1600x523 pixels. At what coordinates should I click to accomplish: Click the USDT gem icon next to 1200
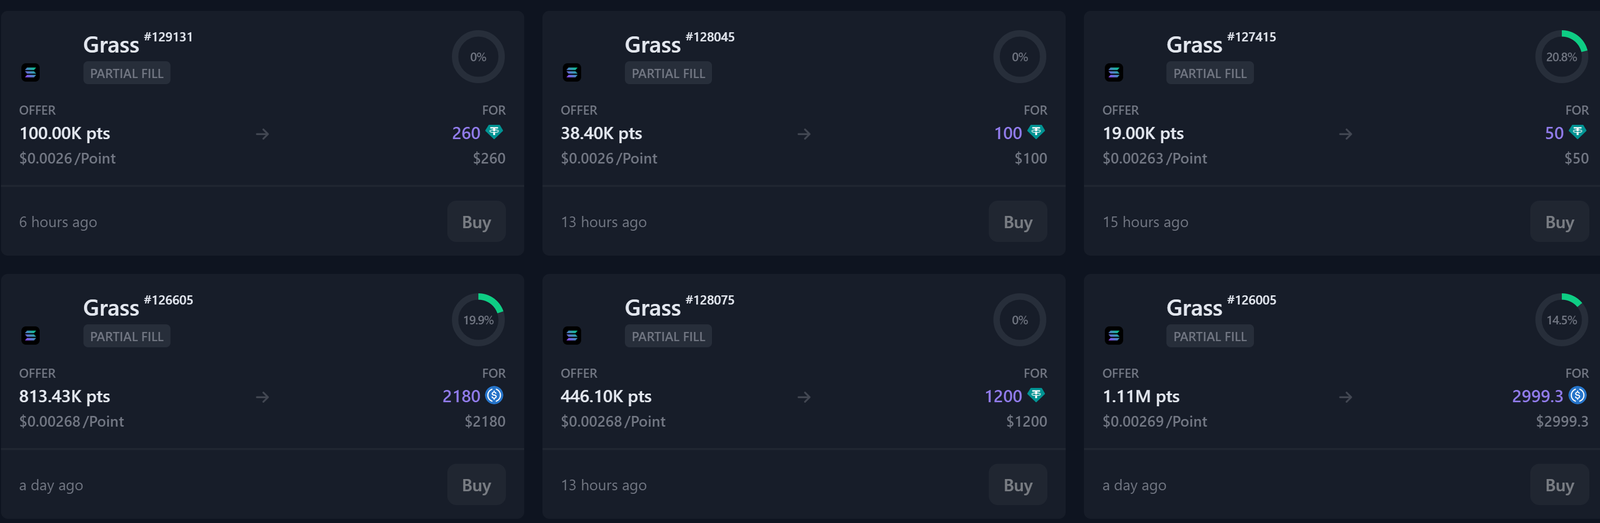click(x=1036, y=396)
